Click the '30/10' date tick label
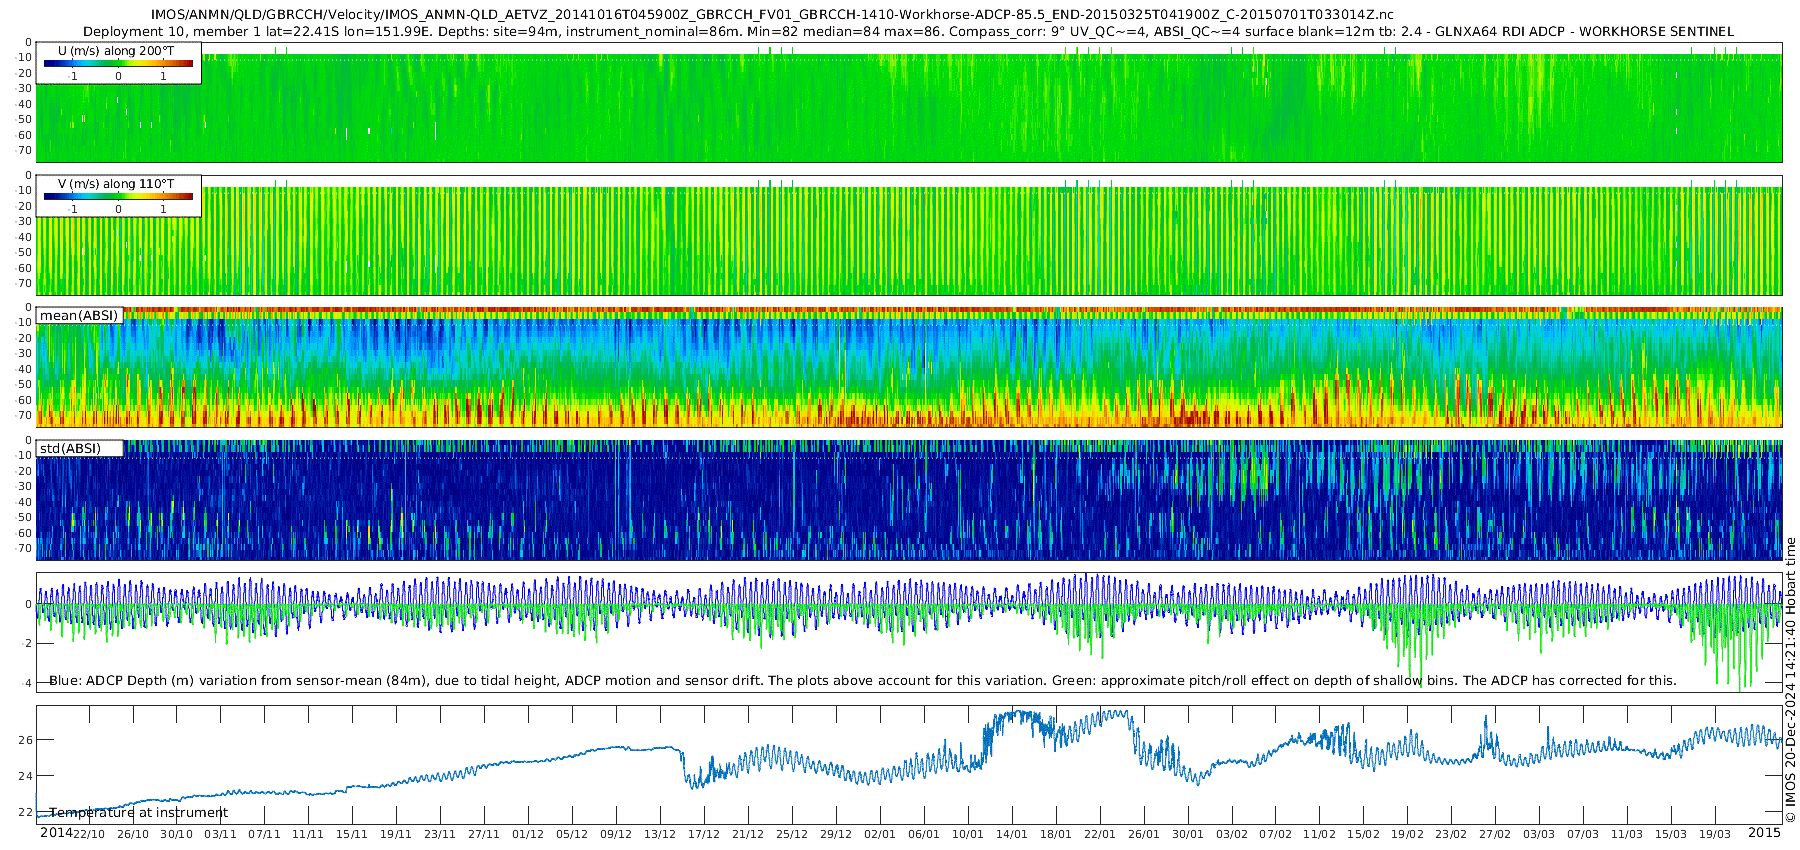The width and height of the screenshot is (1800, 850). (176, 834)
